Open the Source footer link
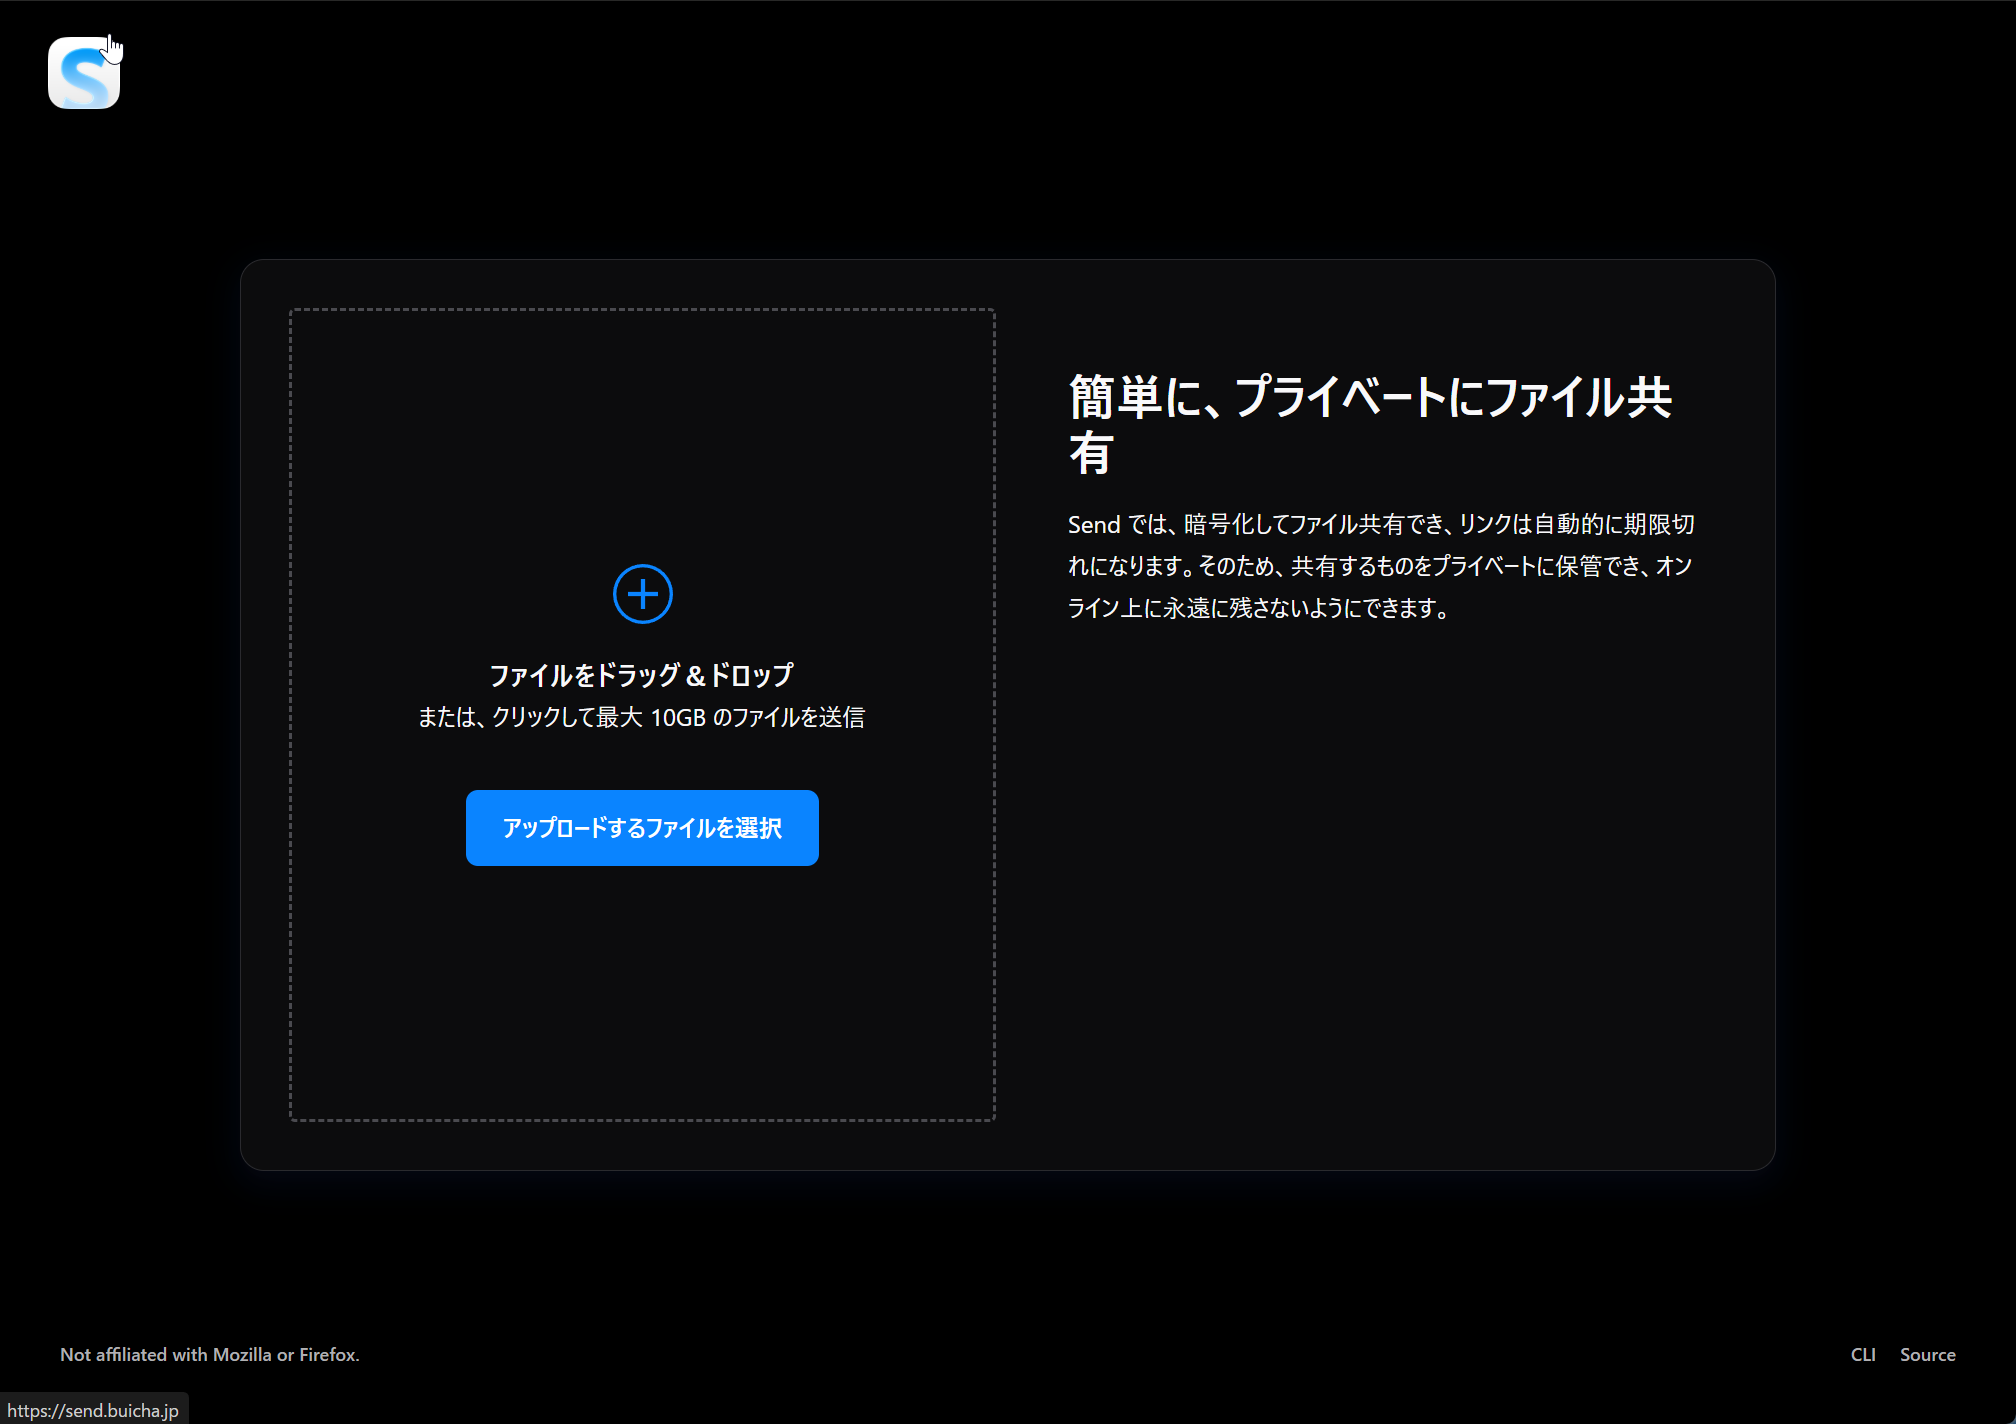 [x=1928, y=1355]
